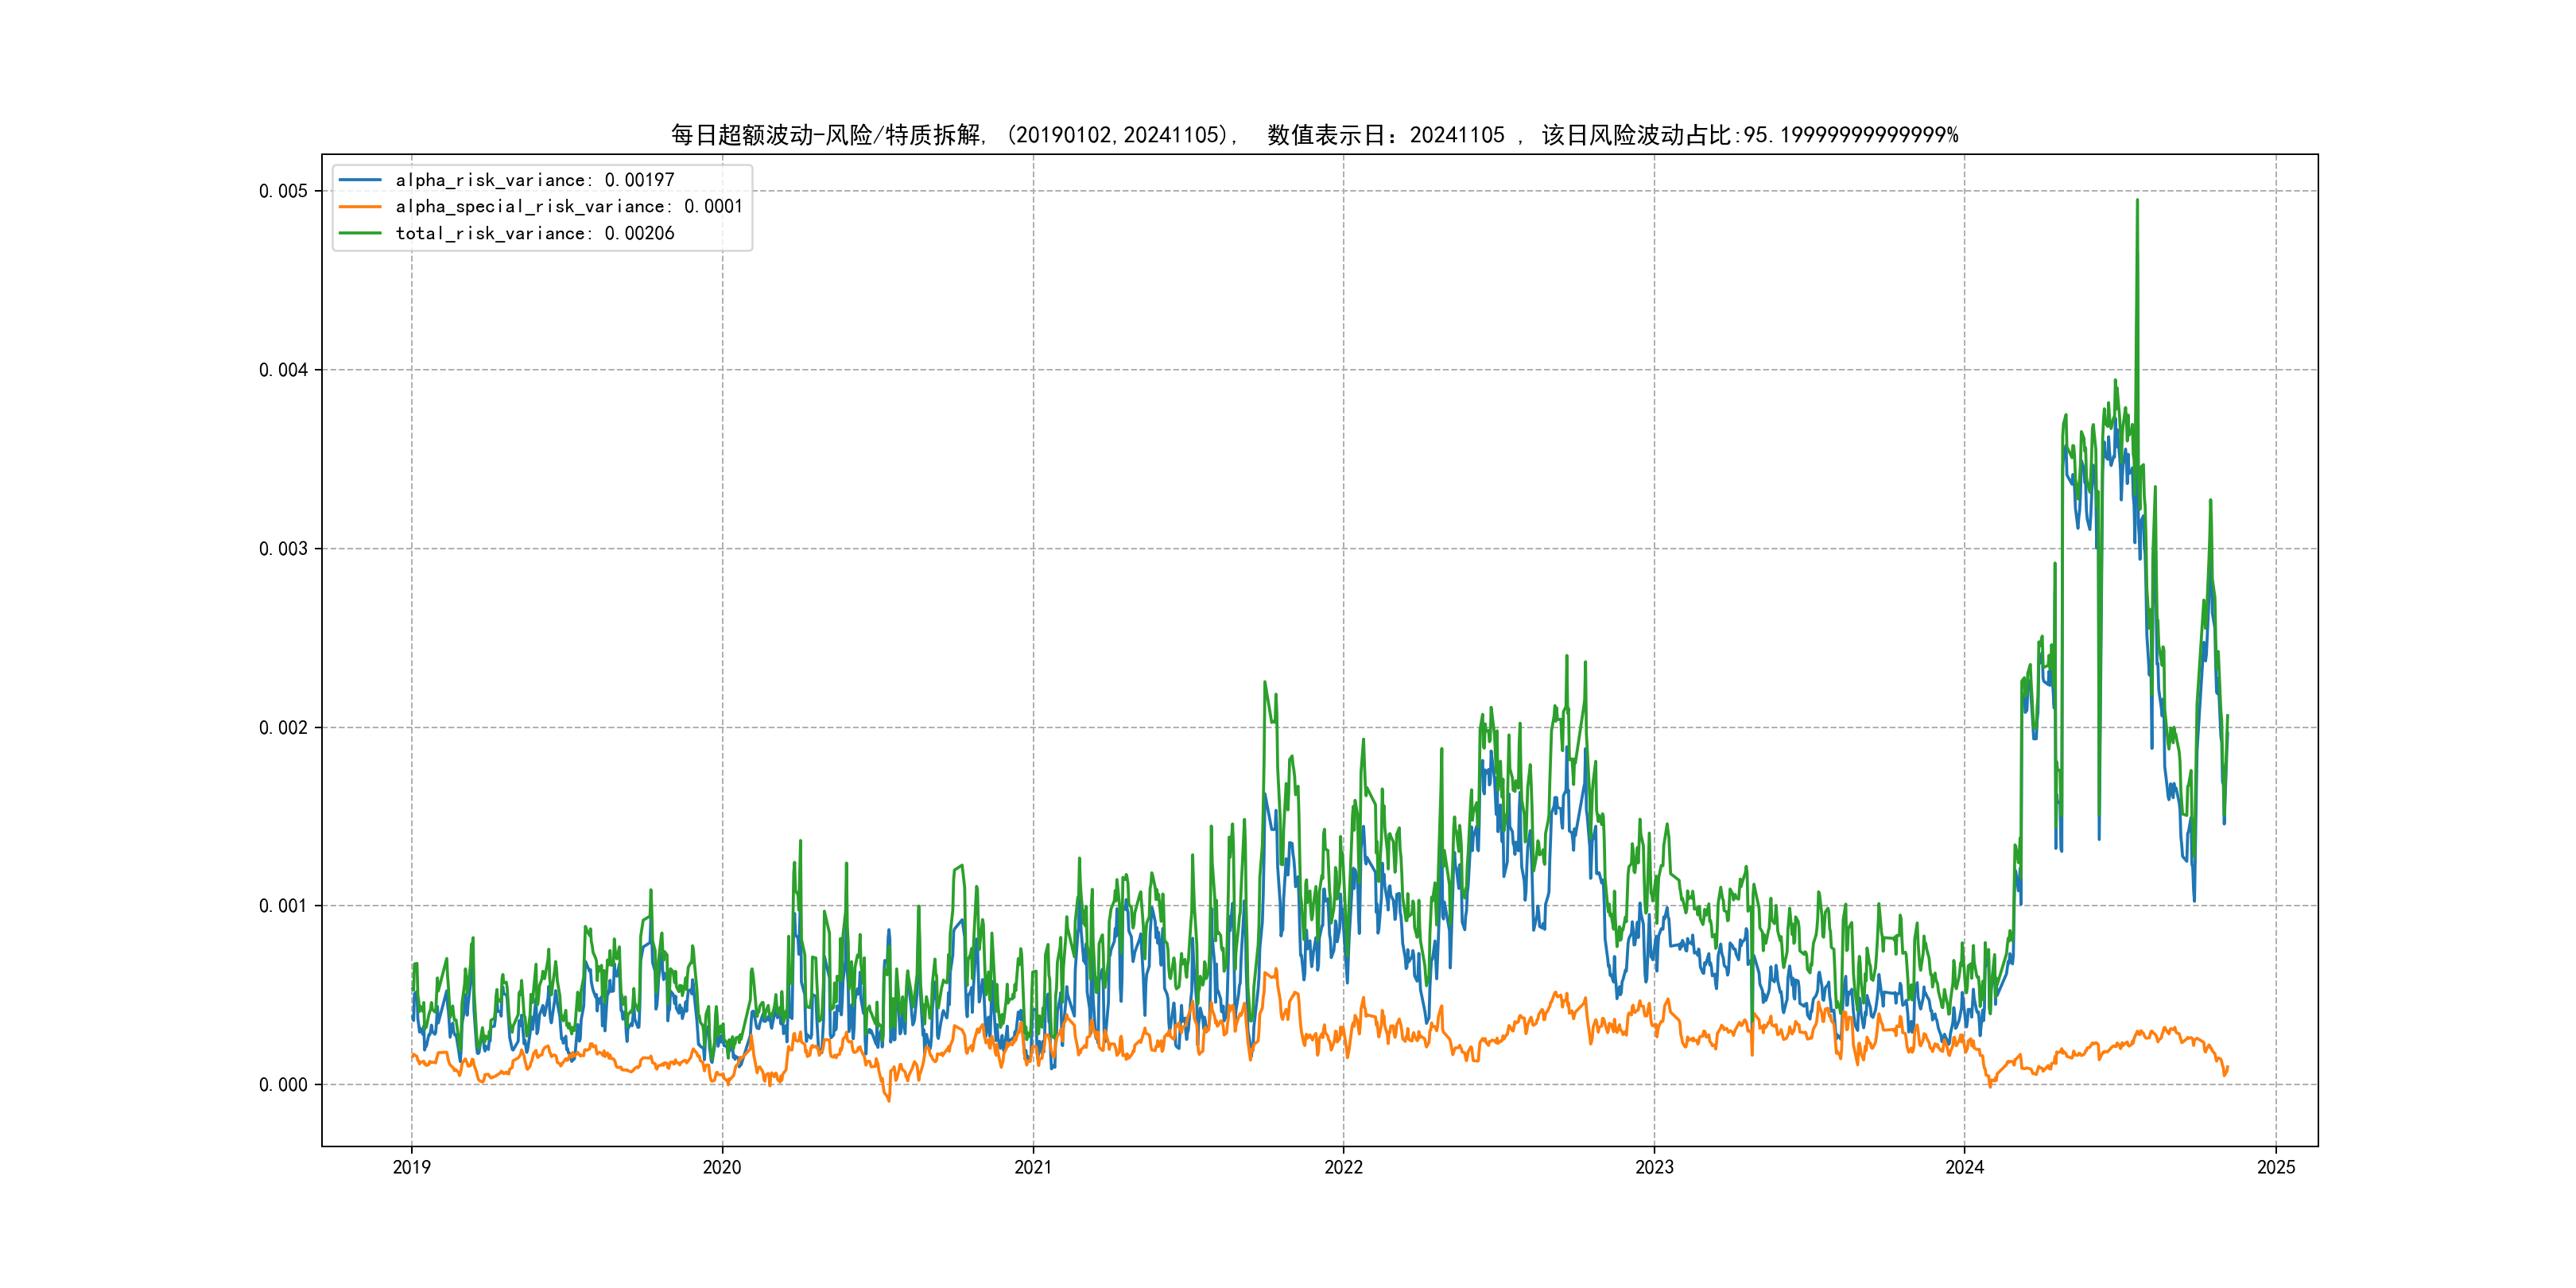Click the blue alpha_risk_variance legend line
Screen dimensions: 2576x1288
tap(360, 180)
